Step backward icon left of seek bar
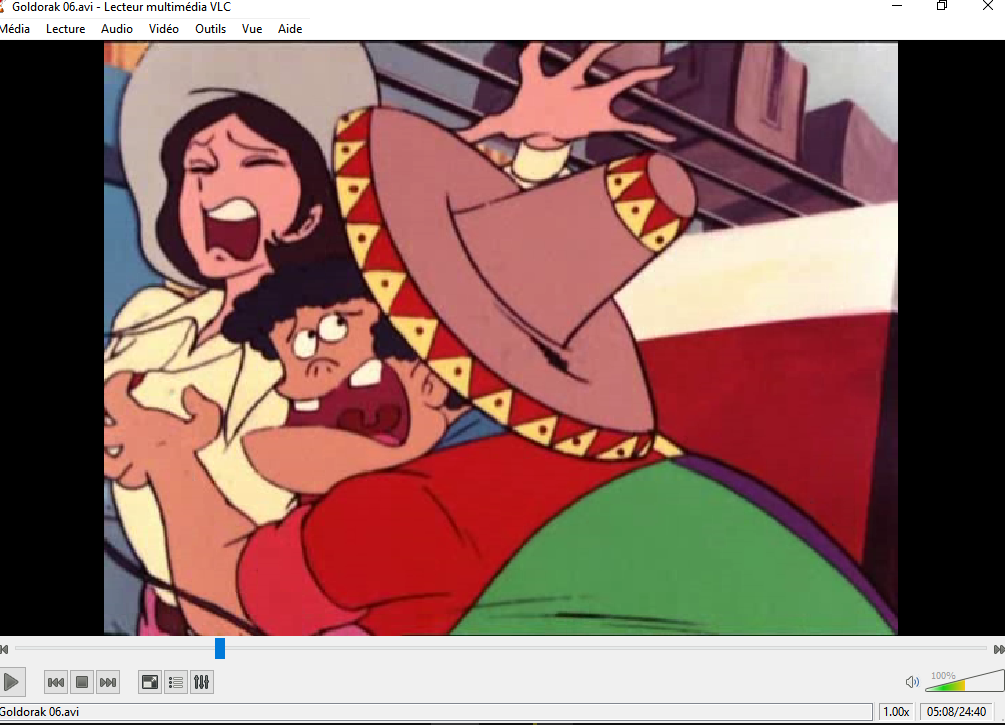This screenshot has height=725, width=1005. [4, 649]
